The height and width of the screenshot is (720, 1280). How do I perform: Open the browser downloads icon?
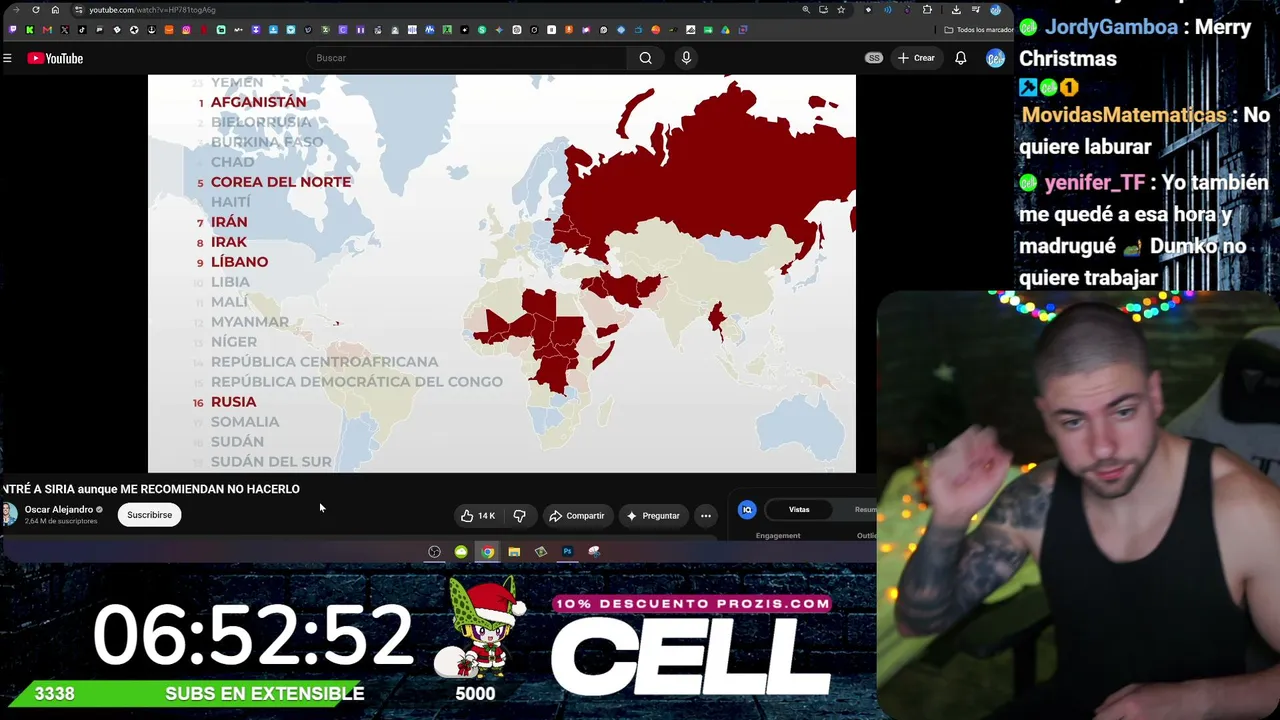(x=956, y=10)
